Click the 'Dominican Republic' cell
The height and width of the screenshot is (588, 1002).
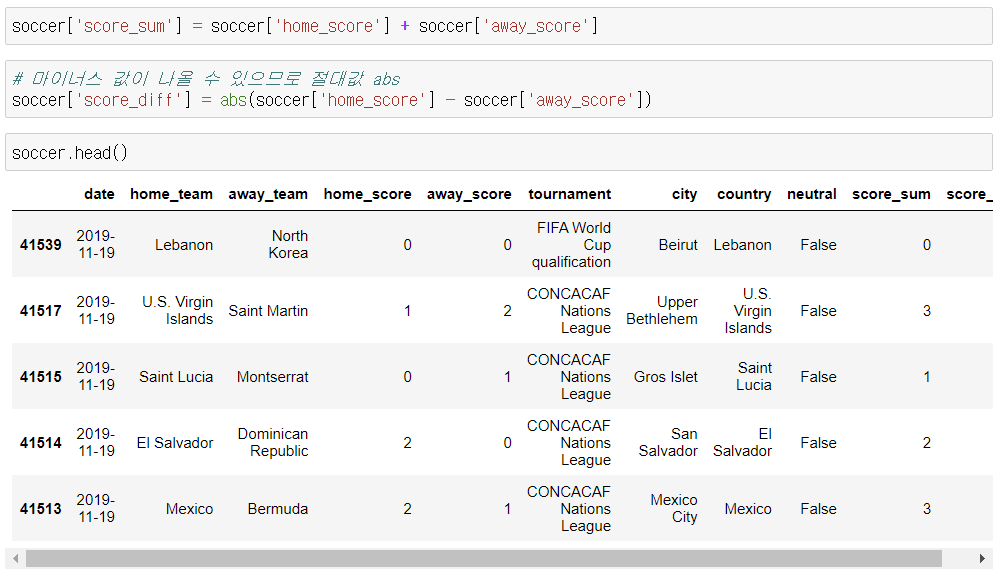click(273, 442)
